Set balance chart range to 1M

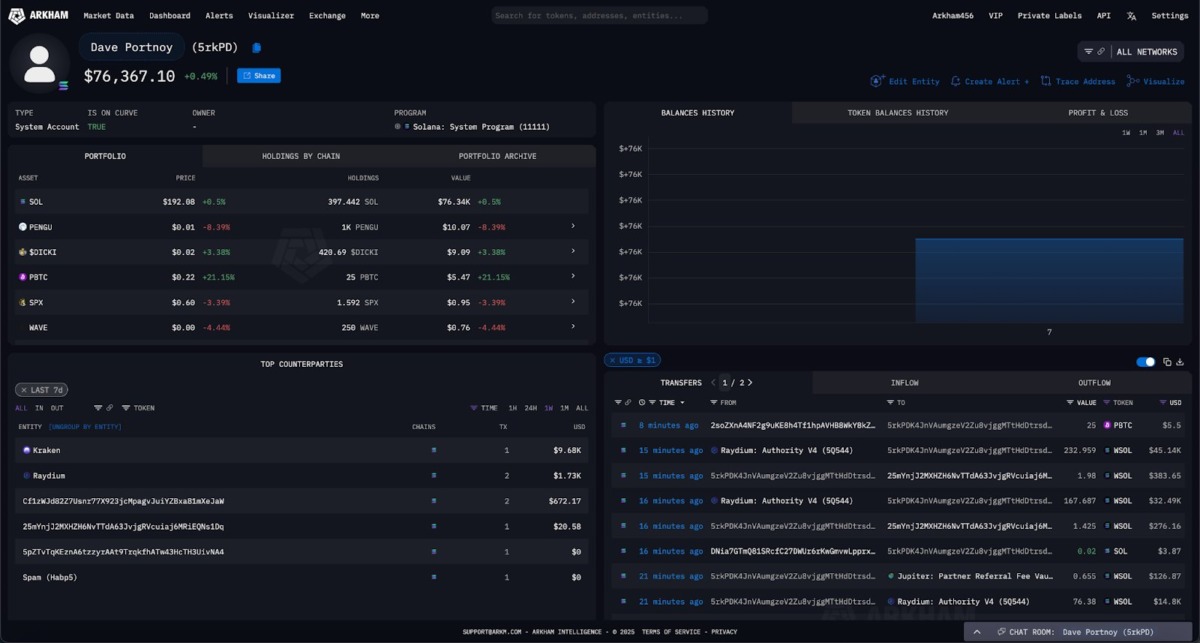(1143, 133)
